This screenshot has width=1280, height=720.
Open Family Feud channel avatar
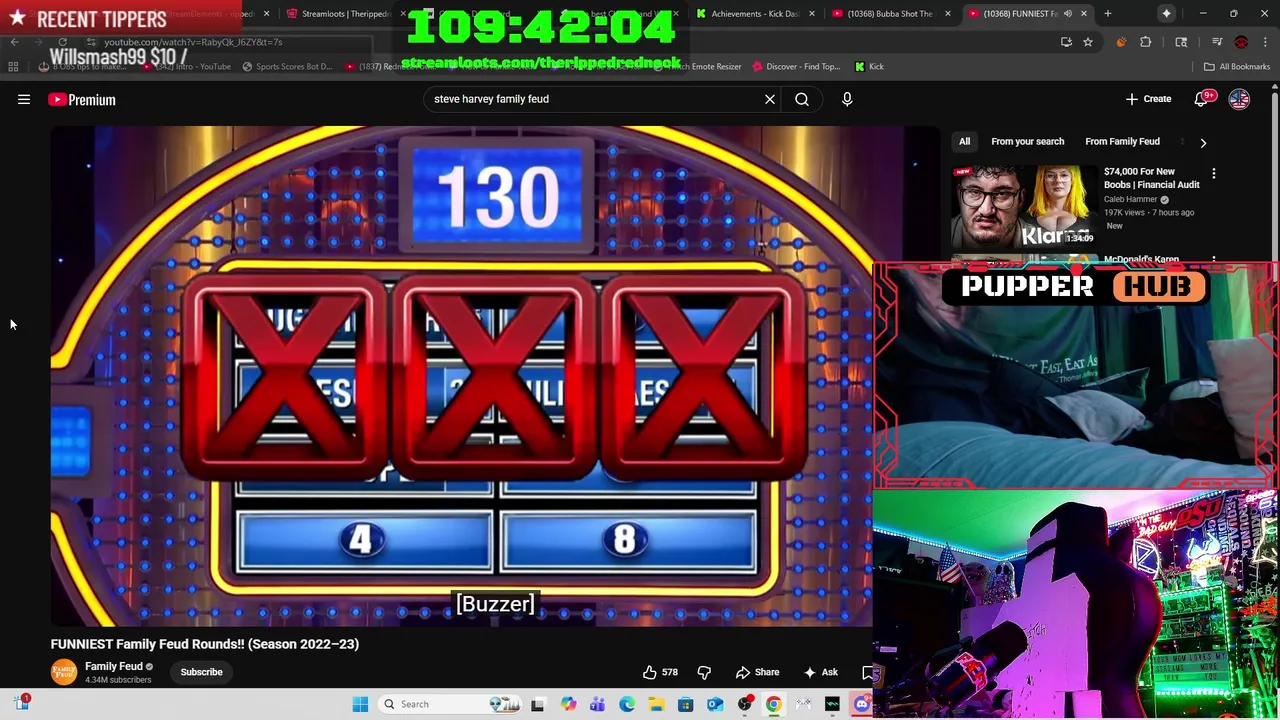pos(63,672)
